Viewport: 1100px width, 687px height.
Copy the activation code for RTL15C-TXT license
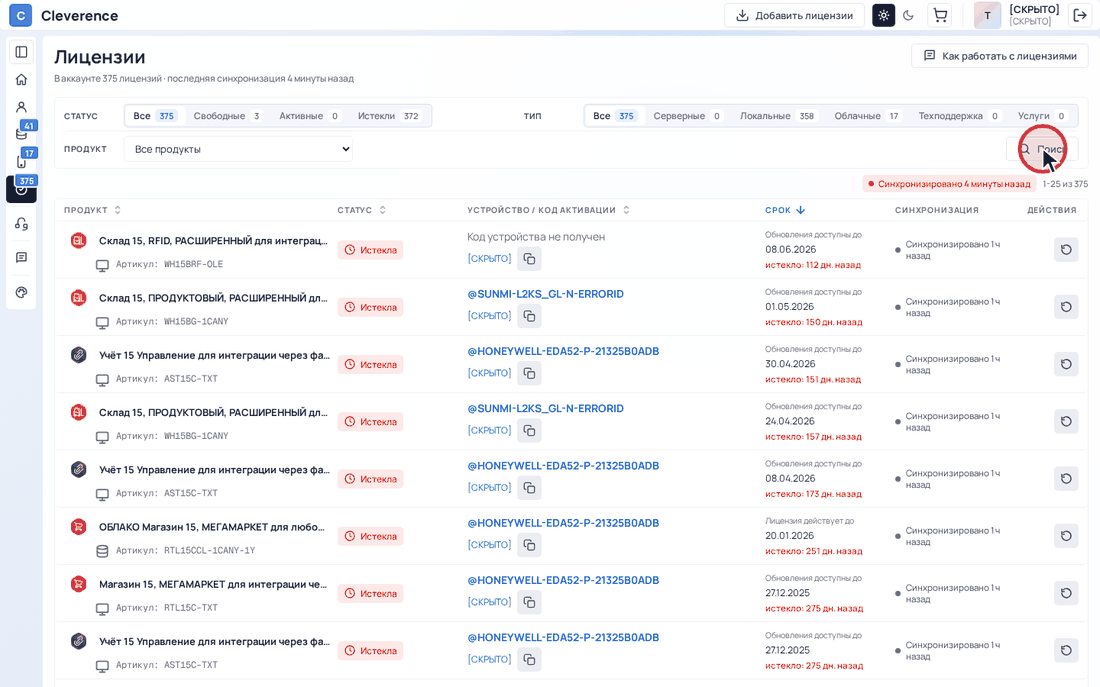tap(530, 602)
